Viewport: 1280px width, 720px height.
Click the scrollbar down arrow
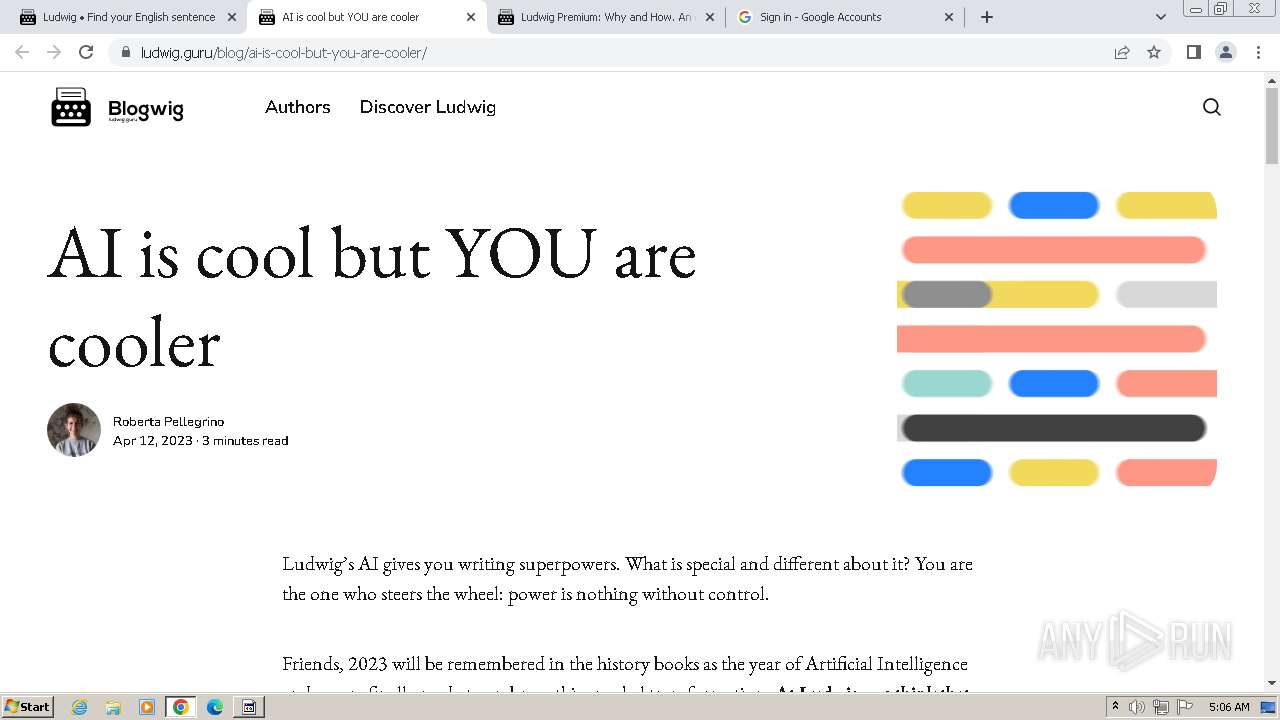[1272, 684]
